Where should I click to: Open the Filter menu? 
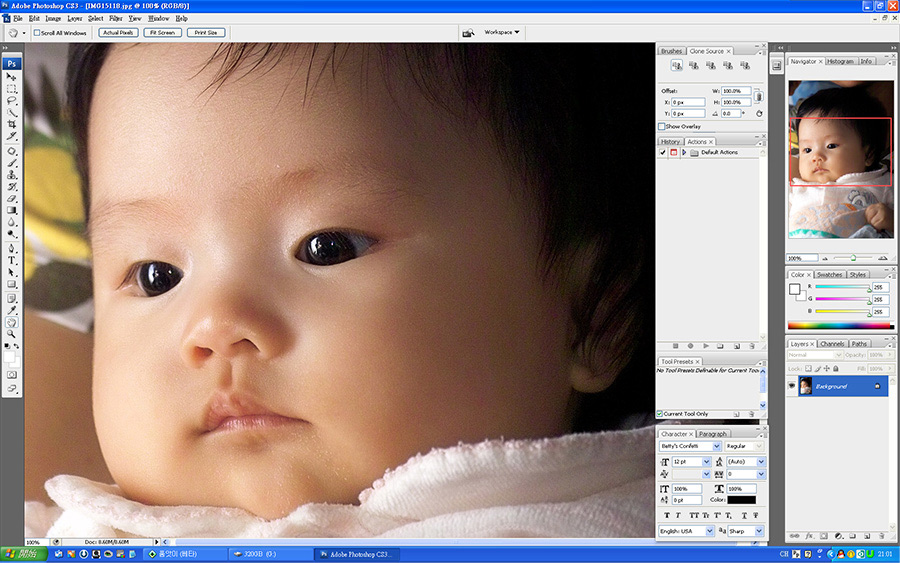point(116,18)
